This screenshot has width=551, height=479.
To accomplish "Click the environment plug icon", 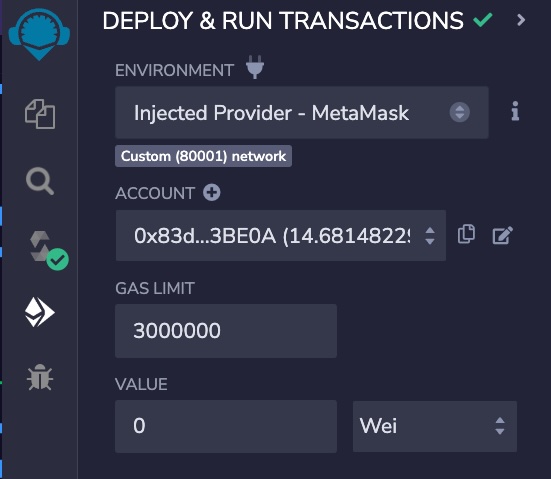I will tap(255, 67).
